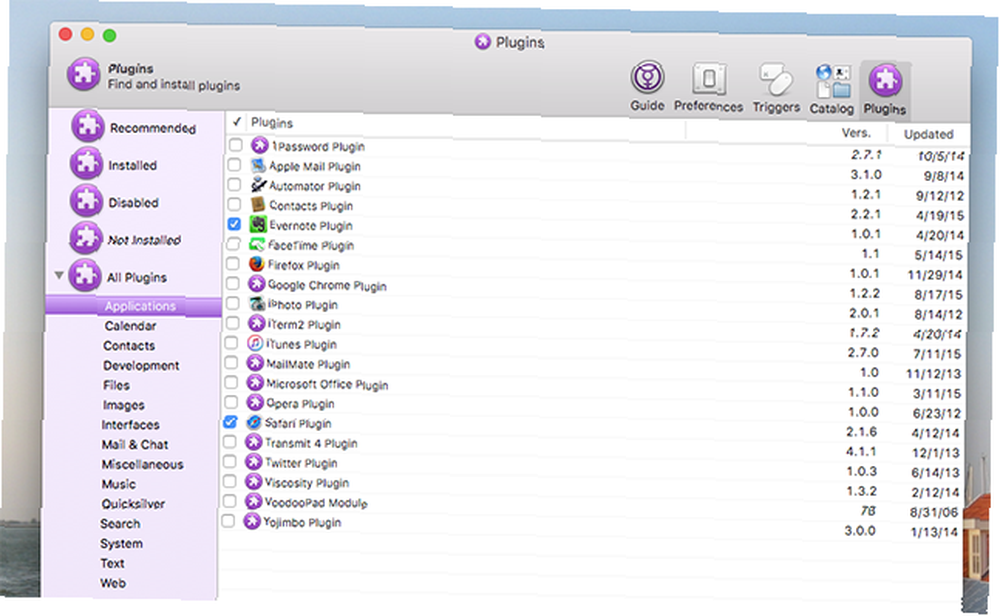Click the Firefox plugin icon
Screen dimensions: 1000x616
[x=257, y=264]
